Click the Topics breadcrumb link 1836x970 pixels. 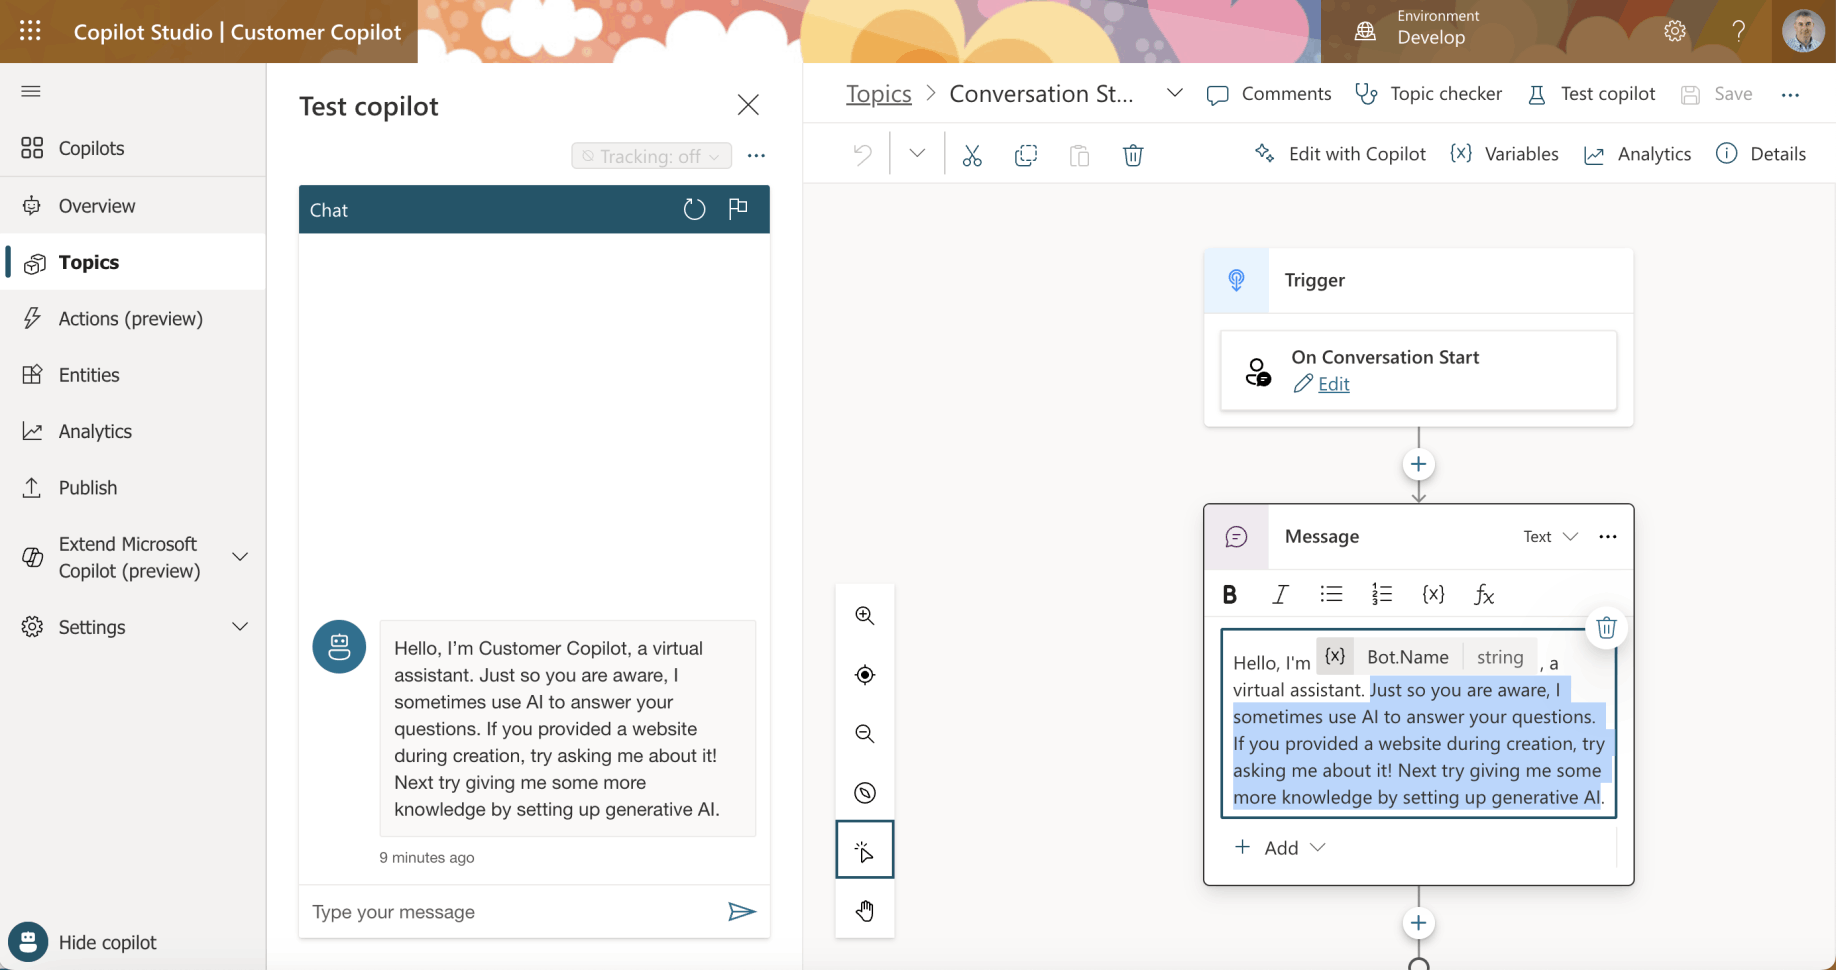pyautogui.click(x=879, y=94)
